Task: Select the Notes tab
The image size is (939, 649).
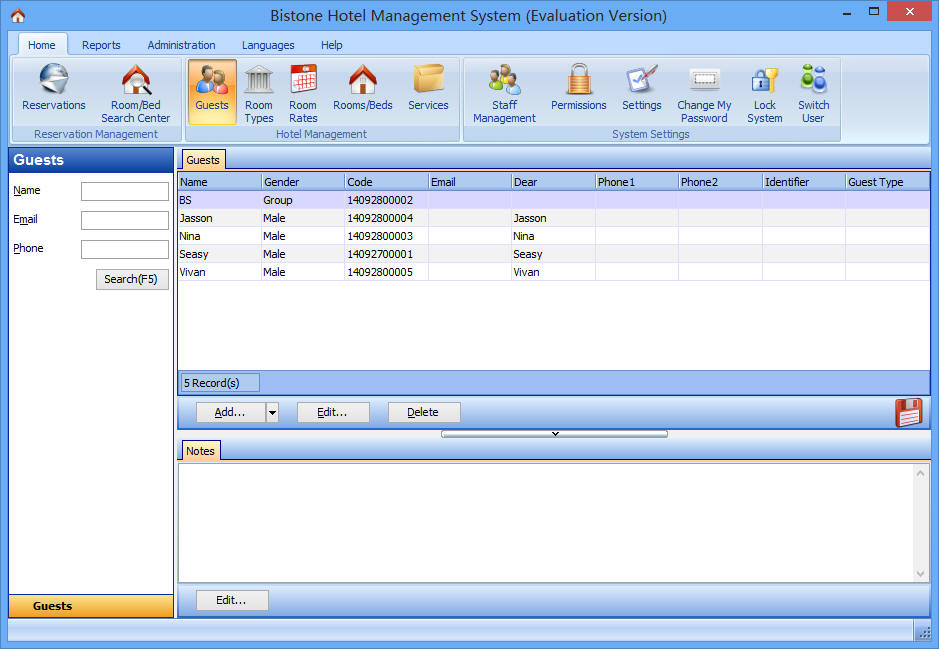Action: pyautogui.click(x=200, y=451)
